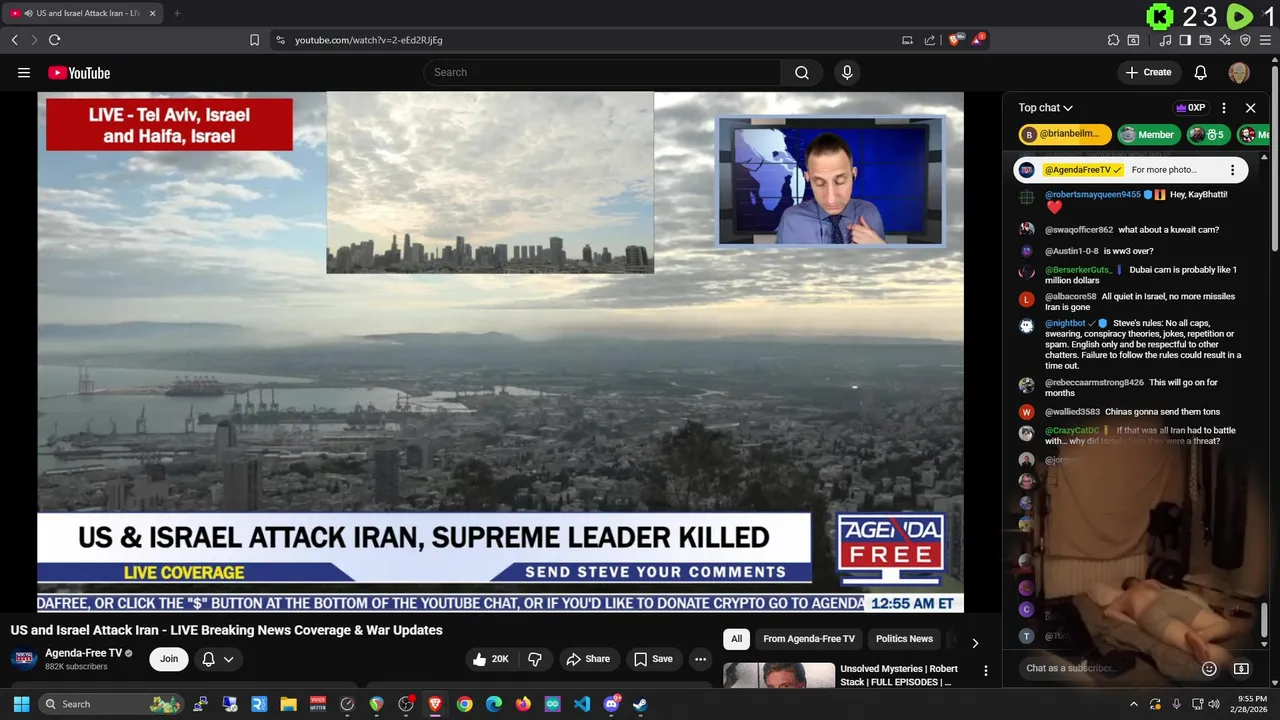Expand the Top chat dropdown
Screen dimensions: 1280x720
tap(1045, 108)
